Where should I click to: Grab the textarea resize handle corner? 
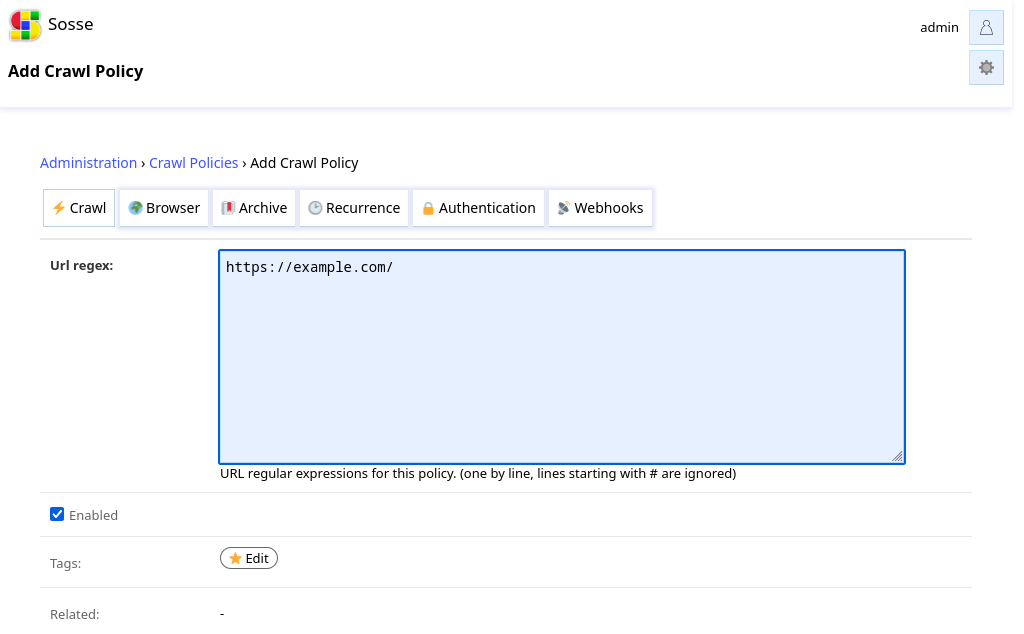click(x=897, y=456)
